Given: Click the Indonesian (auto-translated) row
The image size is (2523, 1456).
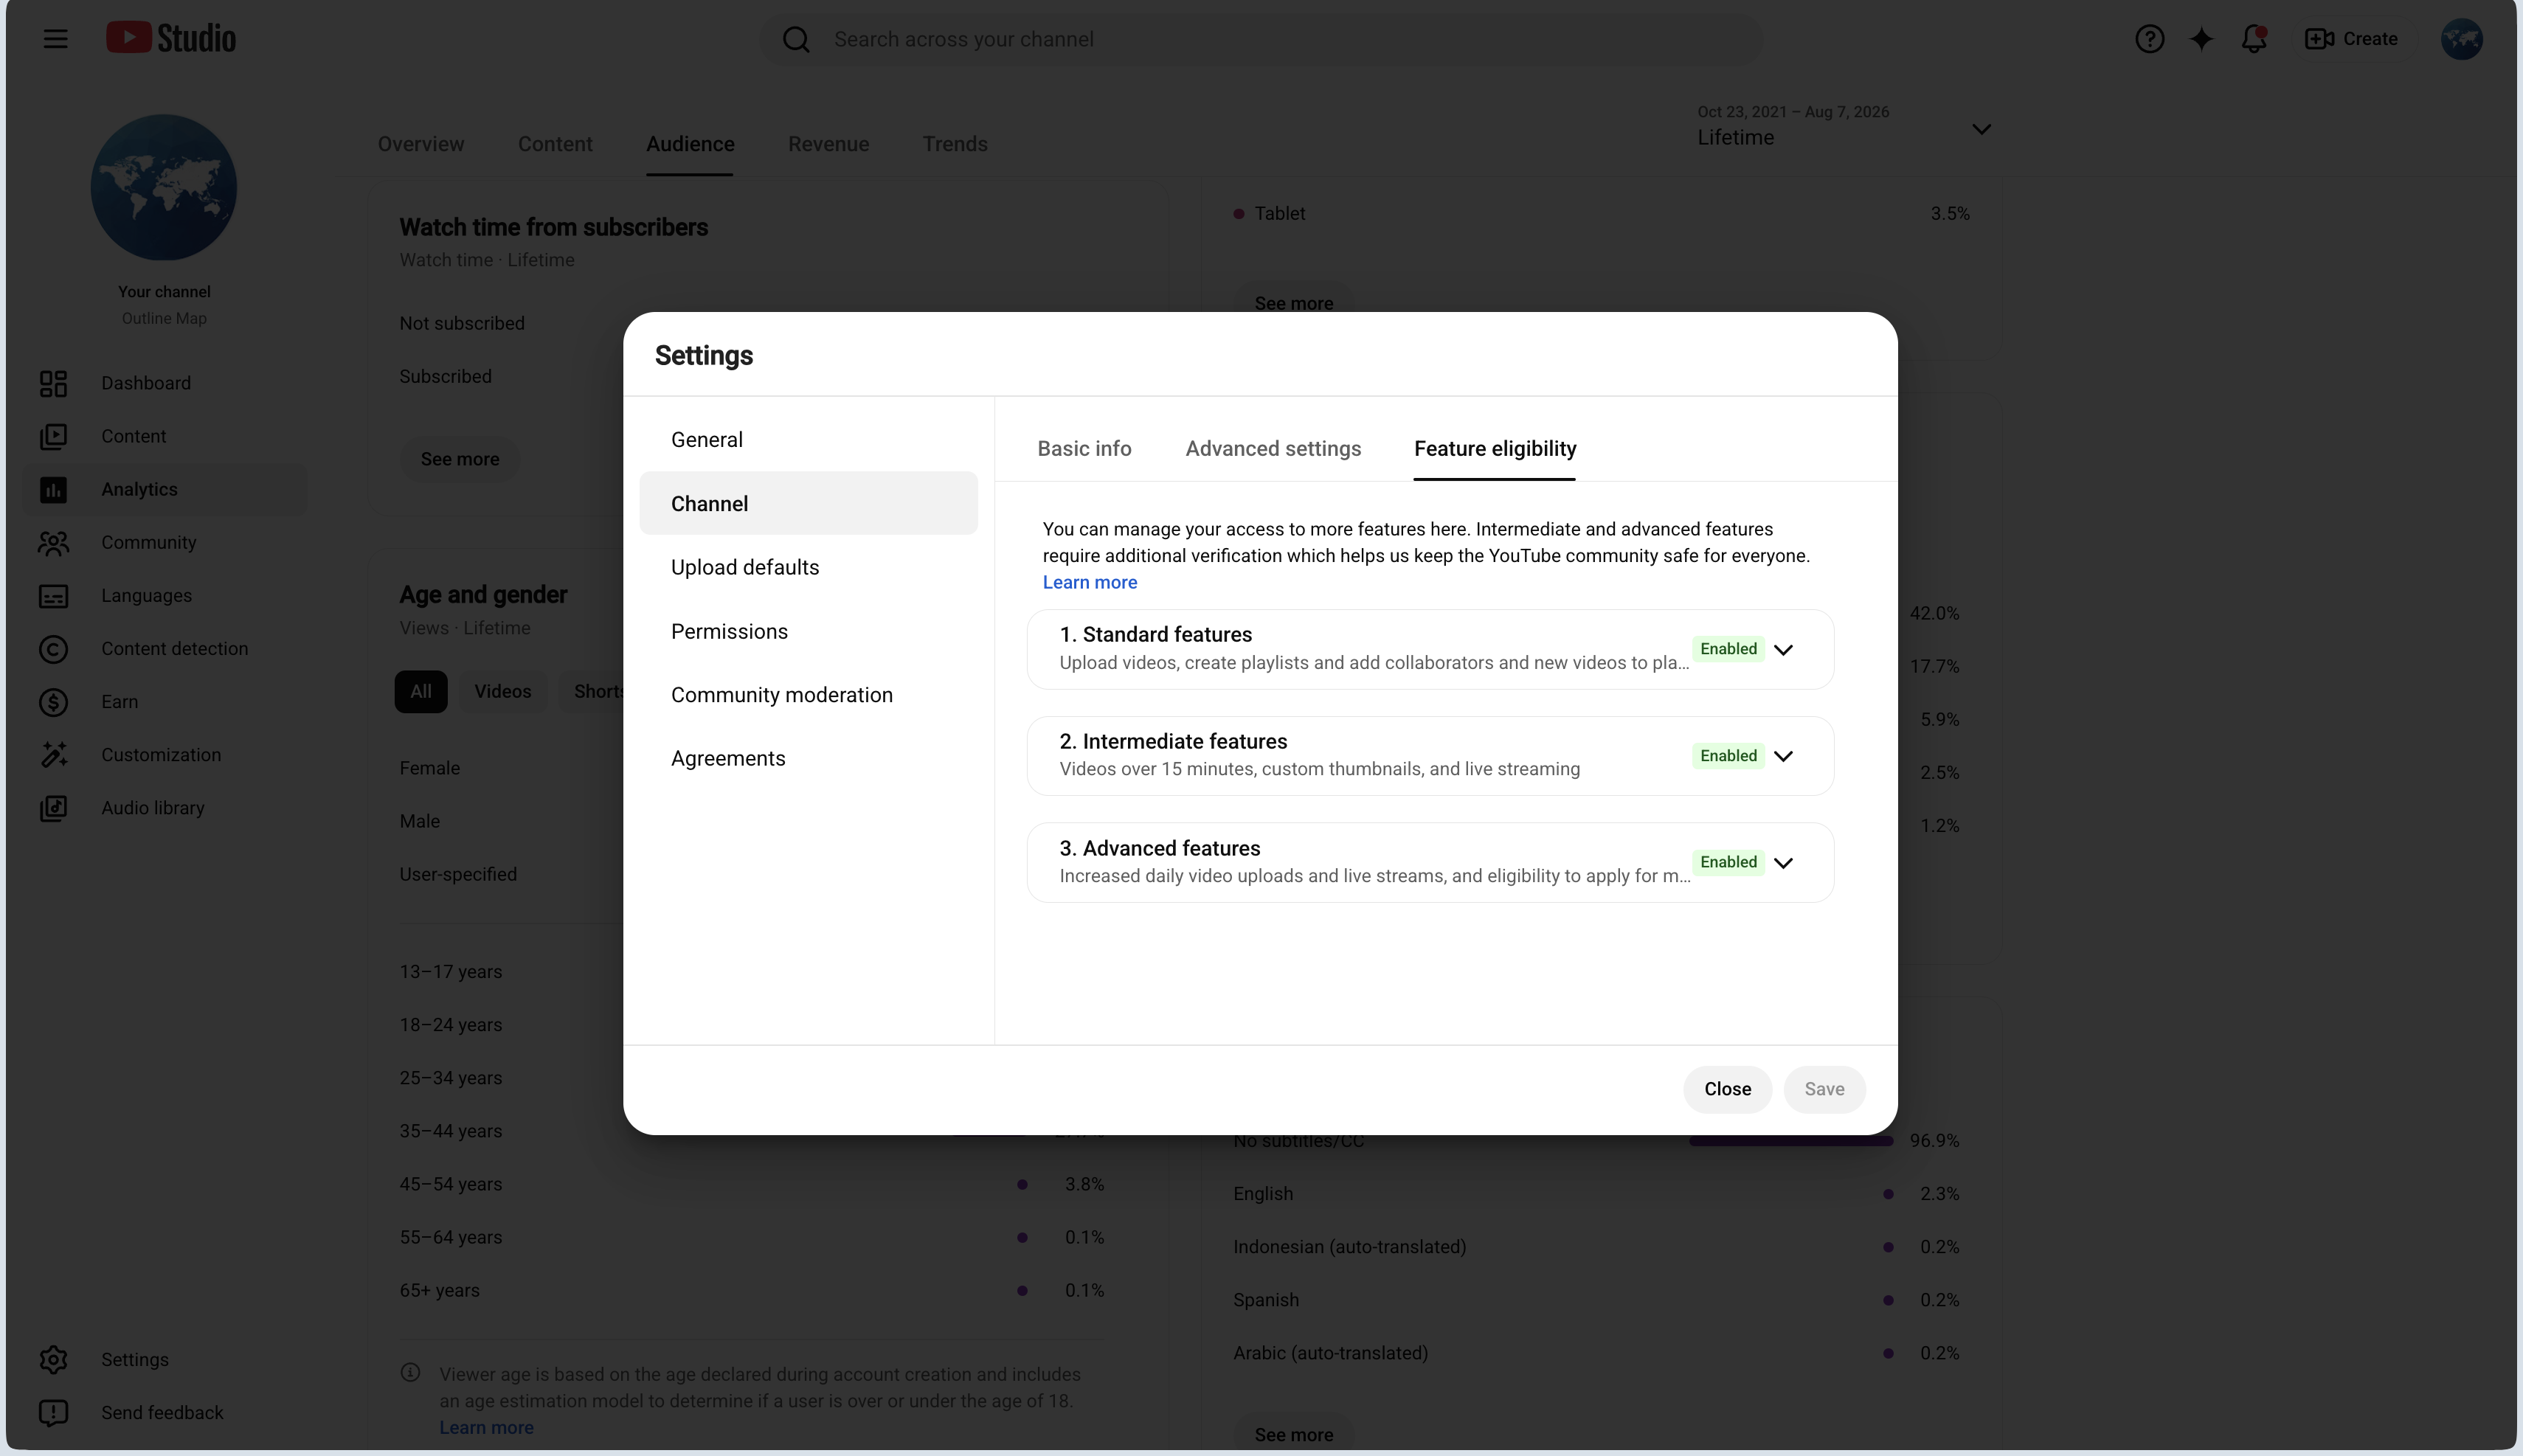Looking at the screenshot, I should coord(1596,1247).
